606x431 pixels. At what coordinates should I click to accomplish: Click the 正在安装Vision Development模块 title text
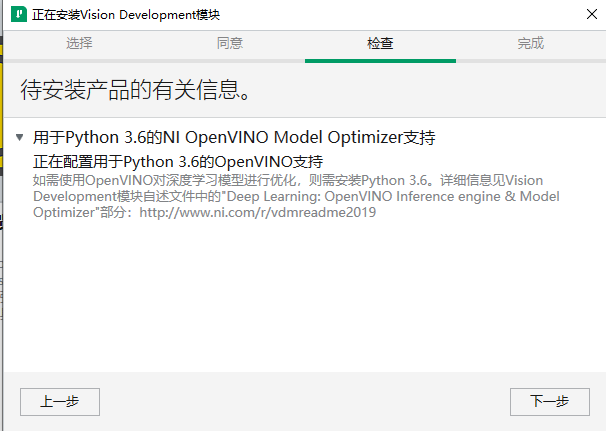click(x=126, y=15)
